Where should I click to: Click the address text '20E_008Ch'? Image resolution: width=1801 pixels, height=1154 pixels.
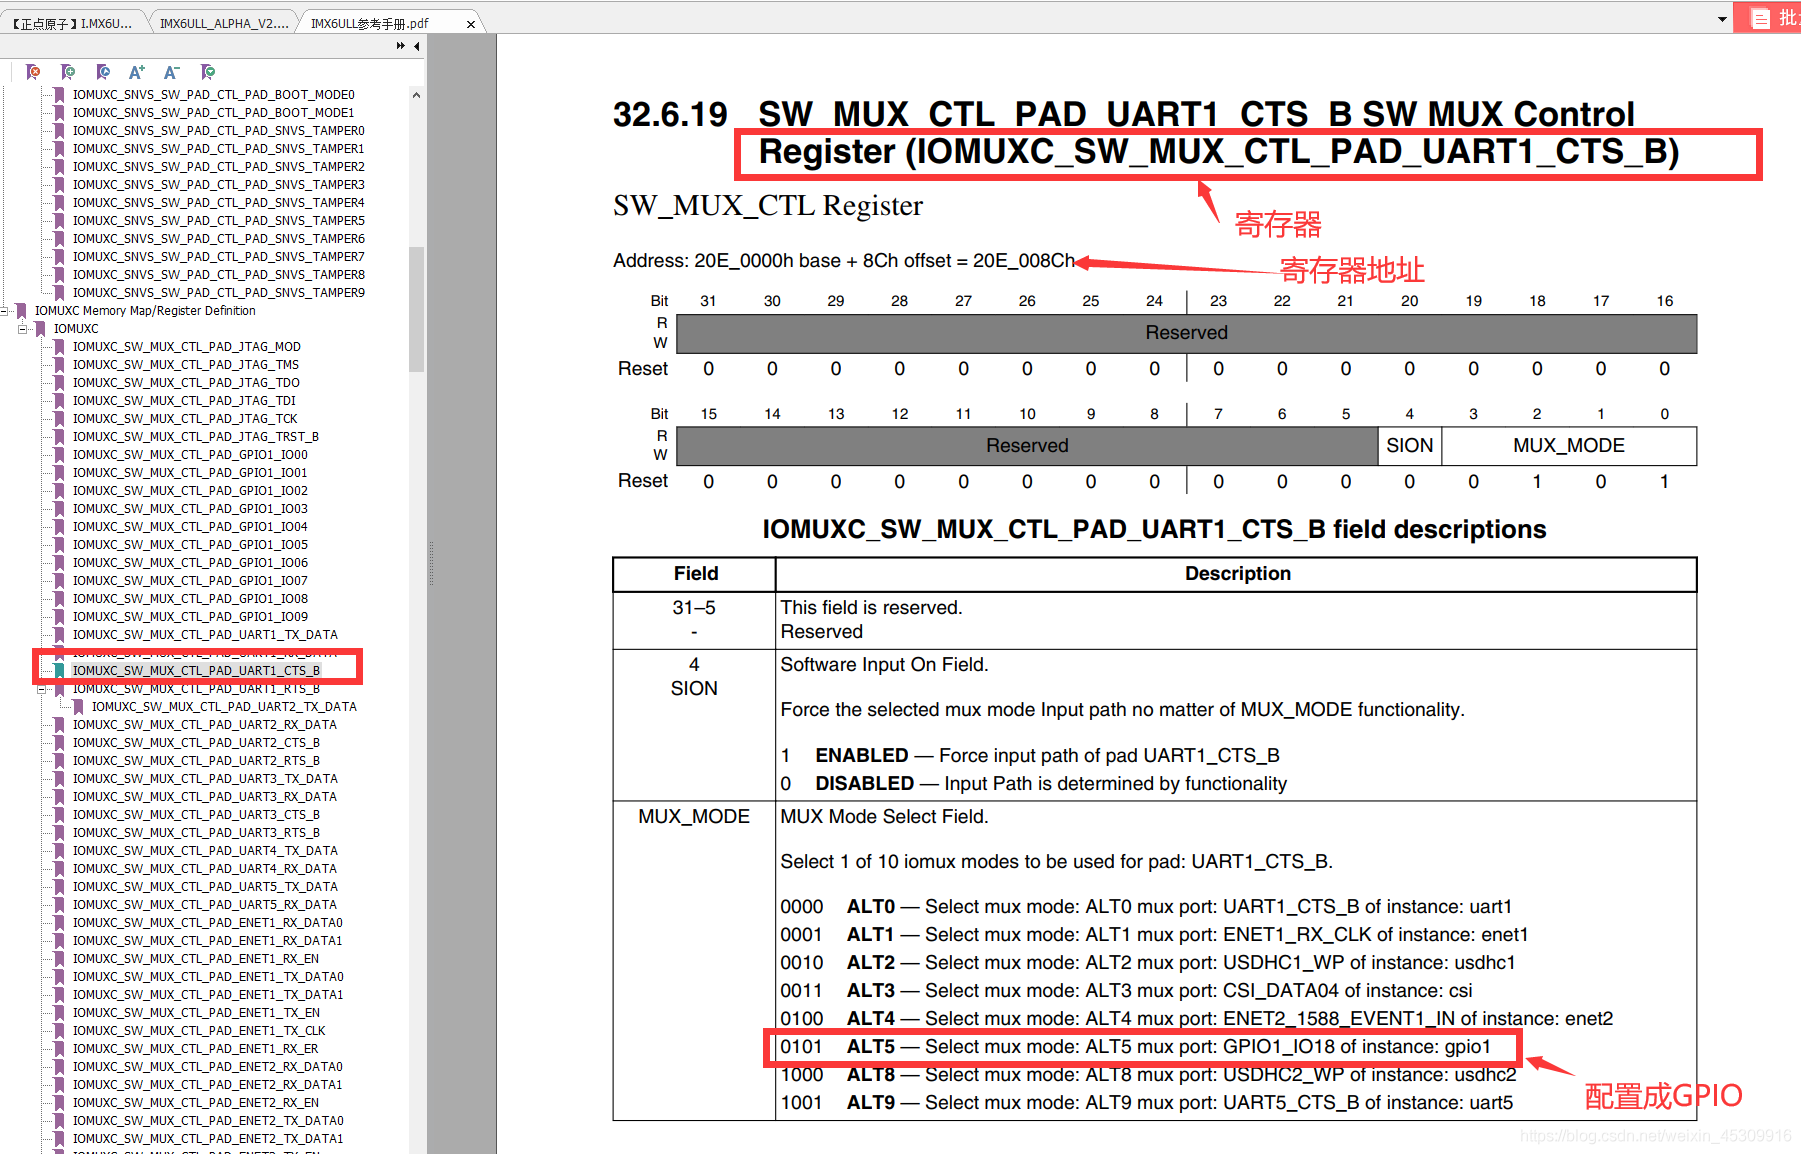1023,261
